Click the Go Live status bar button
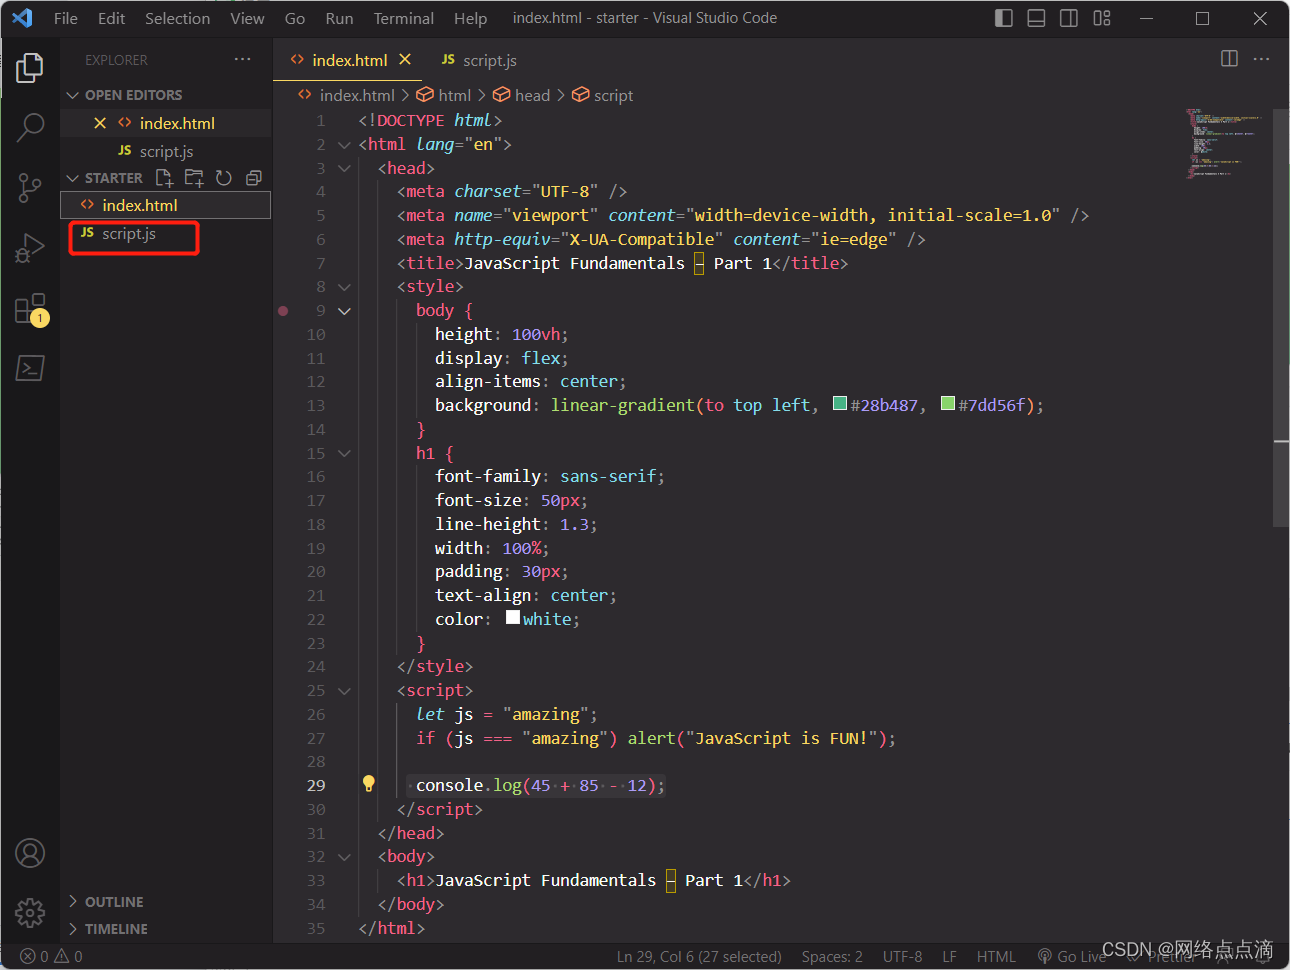Image resolution: width=1290 pixels, height=970 pixels. [x=1071, y=956]
